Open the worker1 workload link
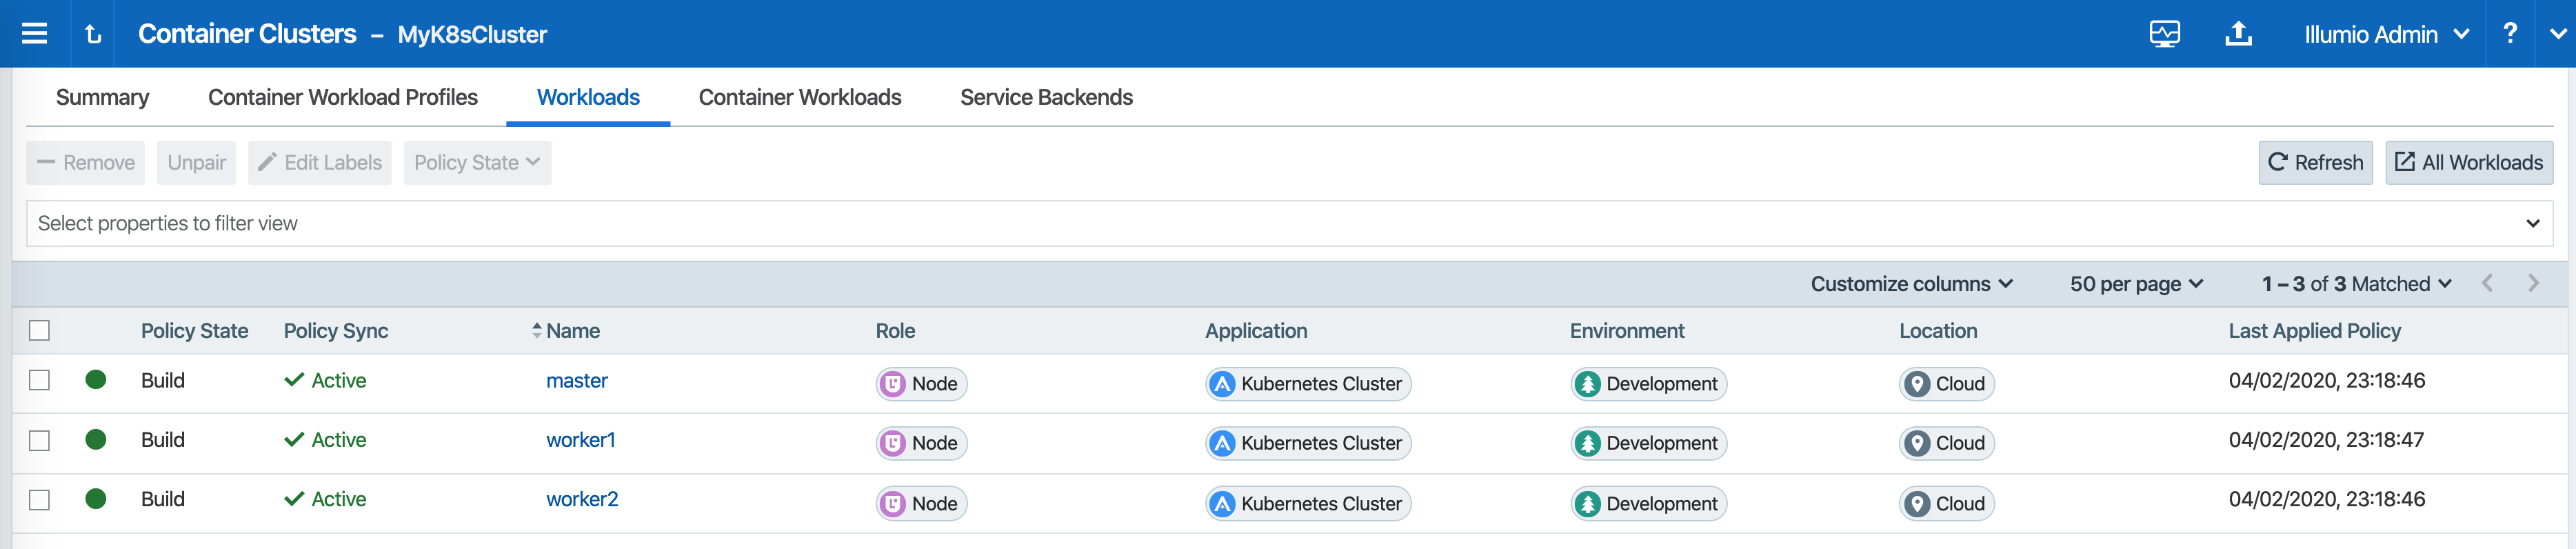 580,440
